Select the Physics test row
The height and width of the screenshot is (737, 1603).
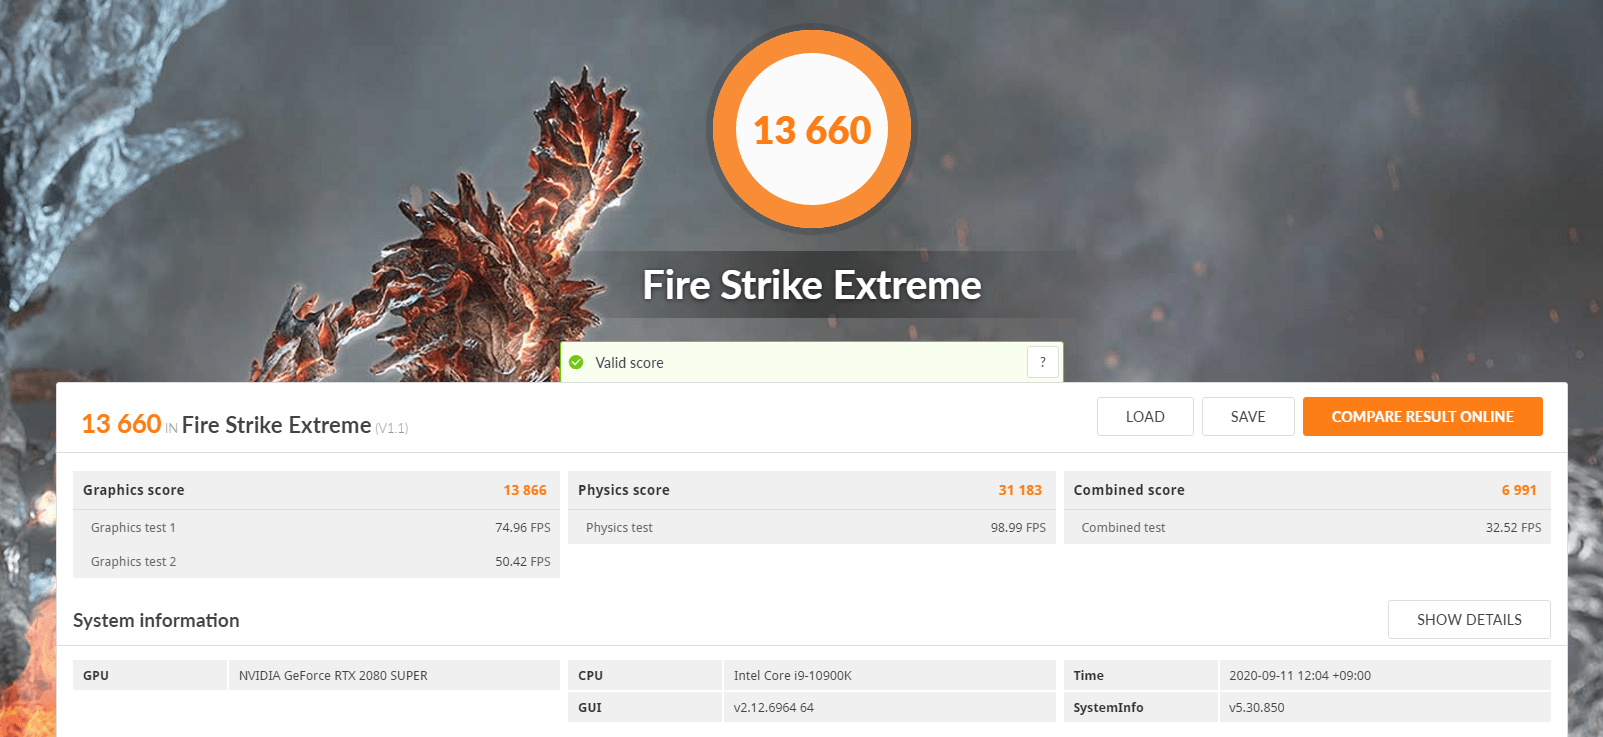point(811,527)
